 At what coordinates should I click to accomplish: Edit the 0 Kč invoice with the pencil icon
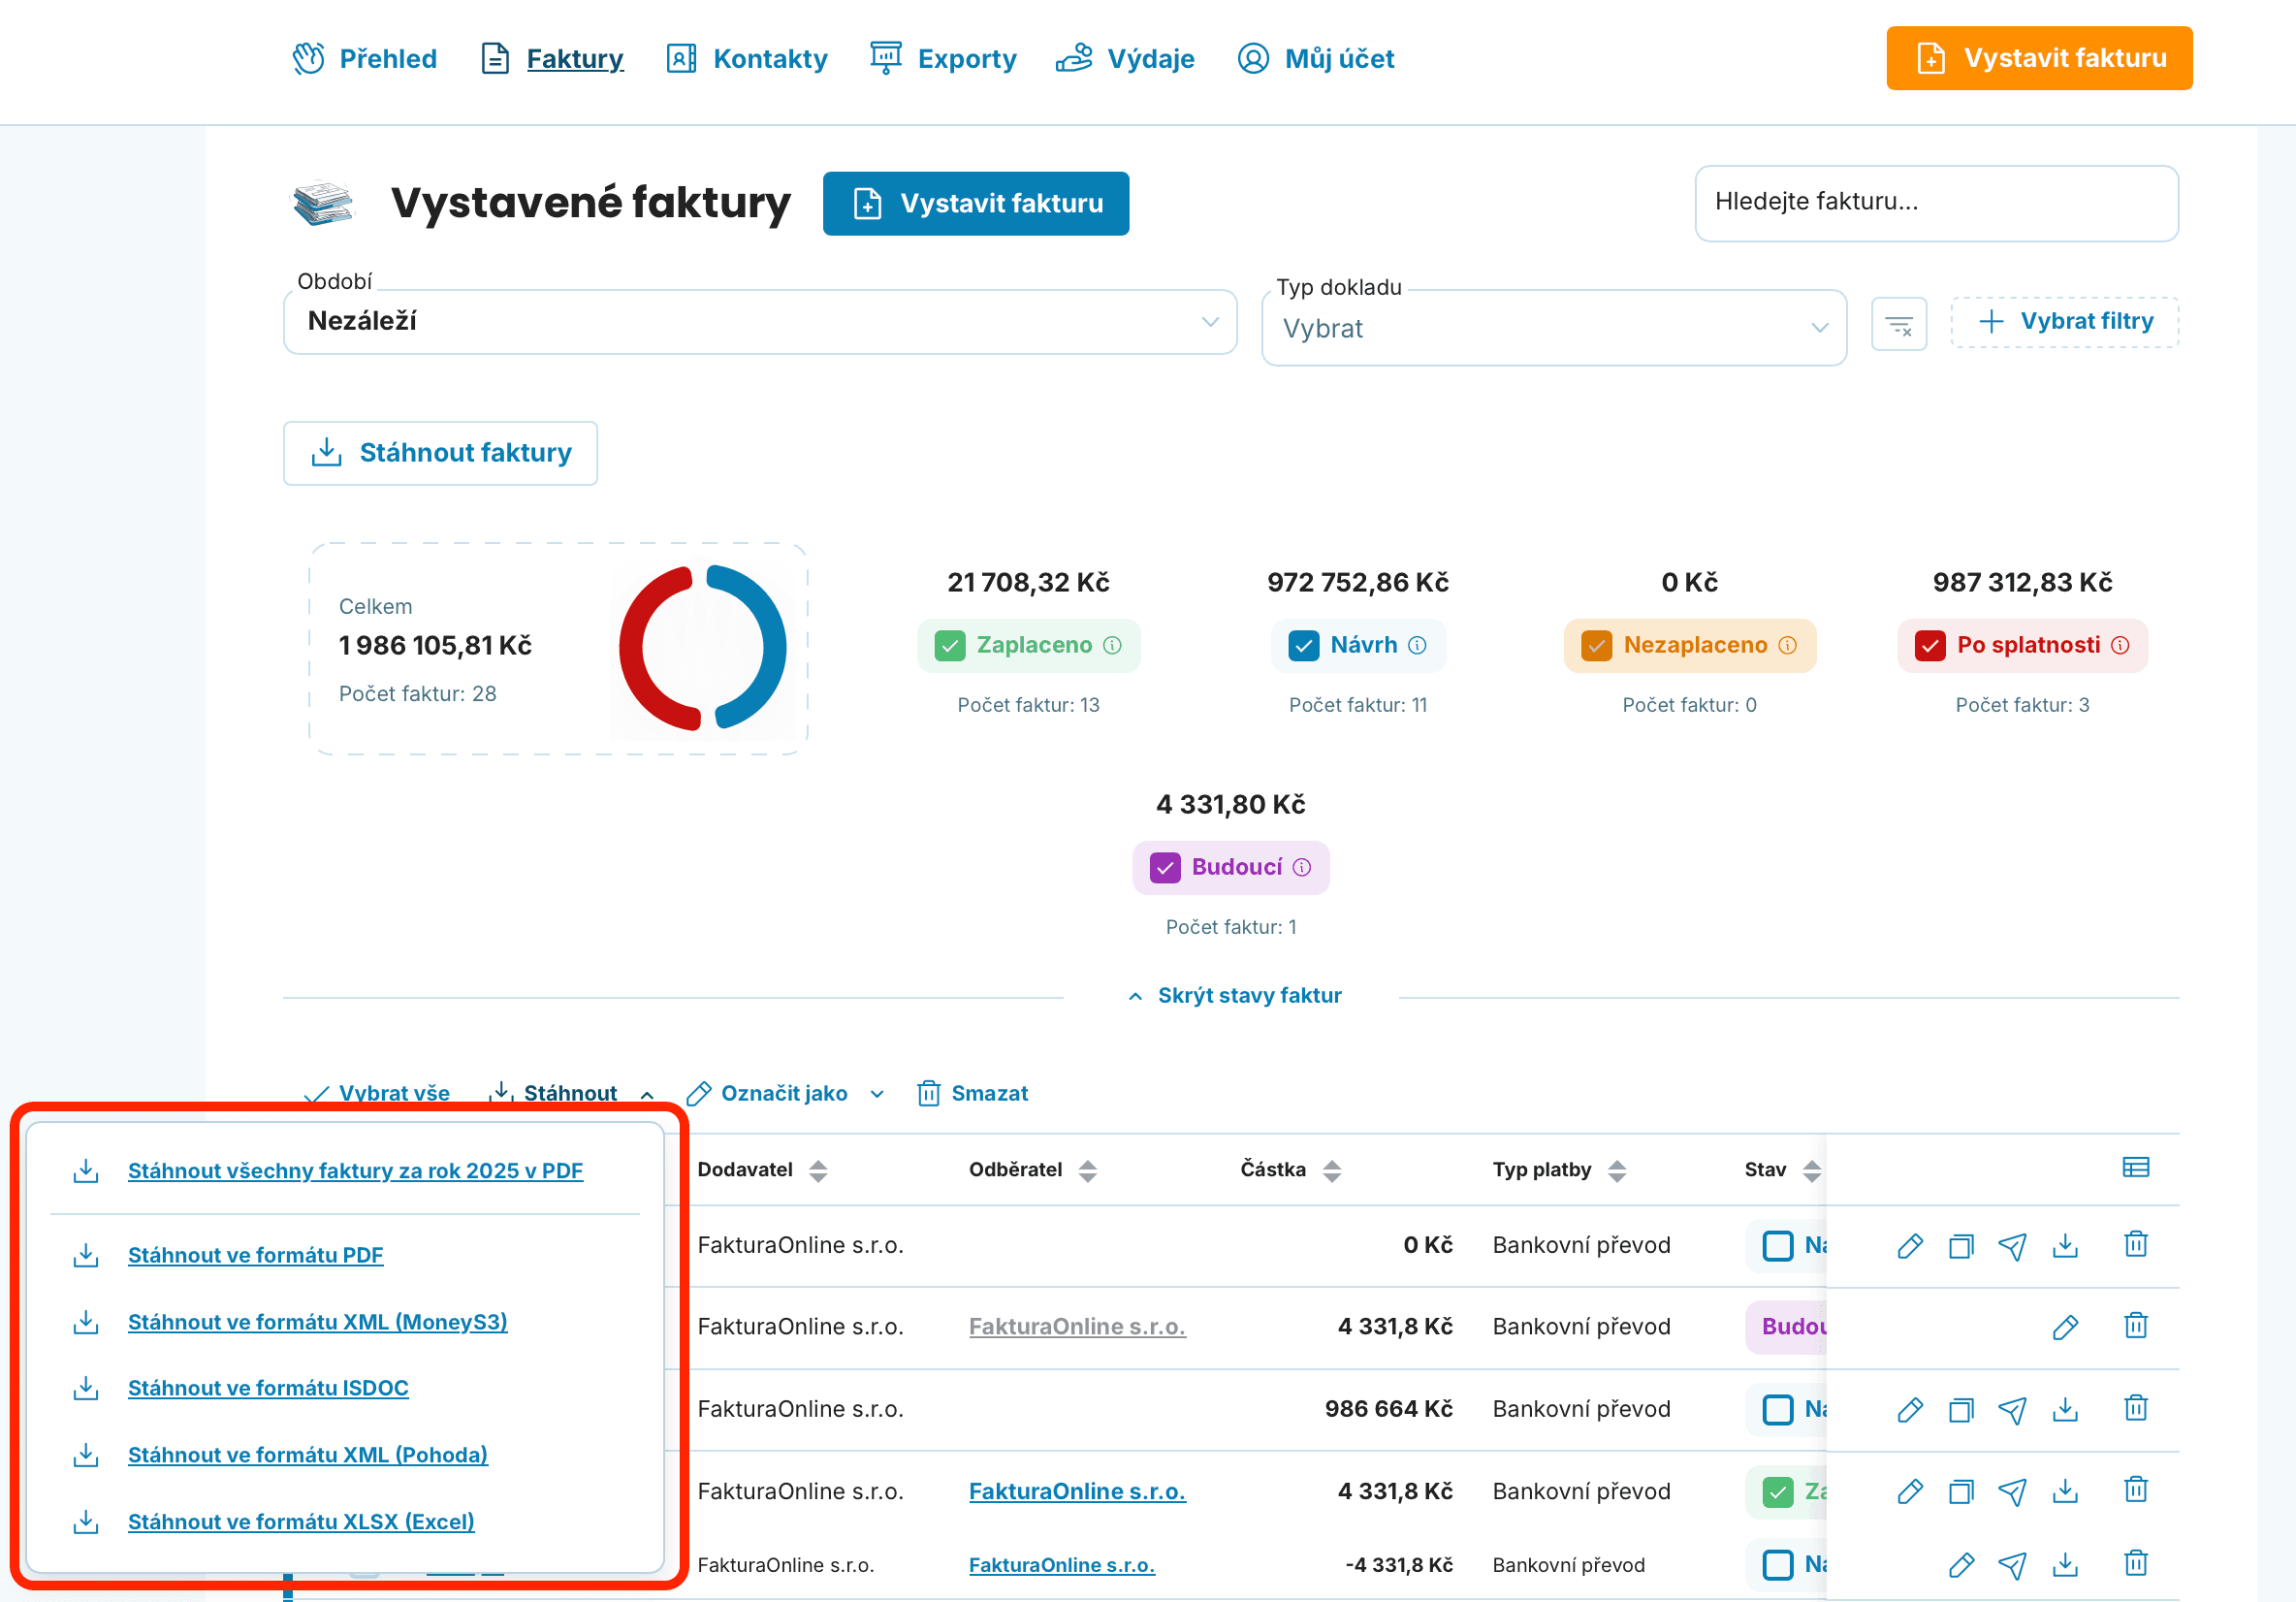pyautogui.click(x=1909, y=1245)
